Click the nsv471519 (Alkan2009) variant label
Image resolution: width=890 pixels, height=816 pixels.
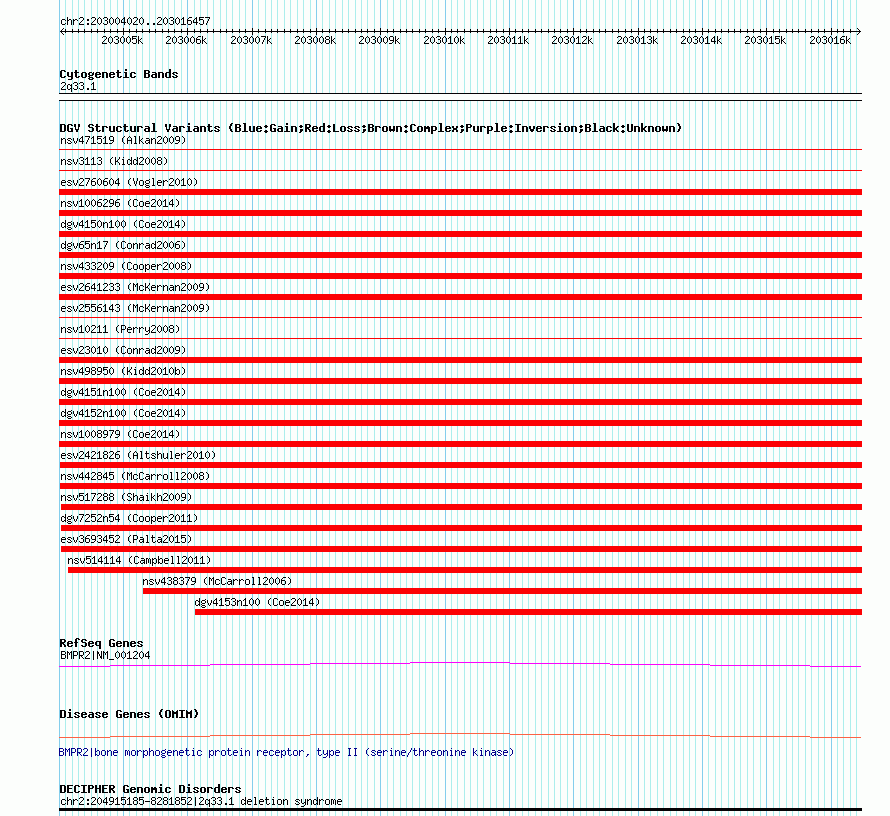coord(123,140)
